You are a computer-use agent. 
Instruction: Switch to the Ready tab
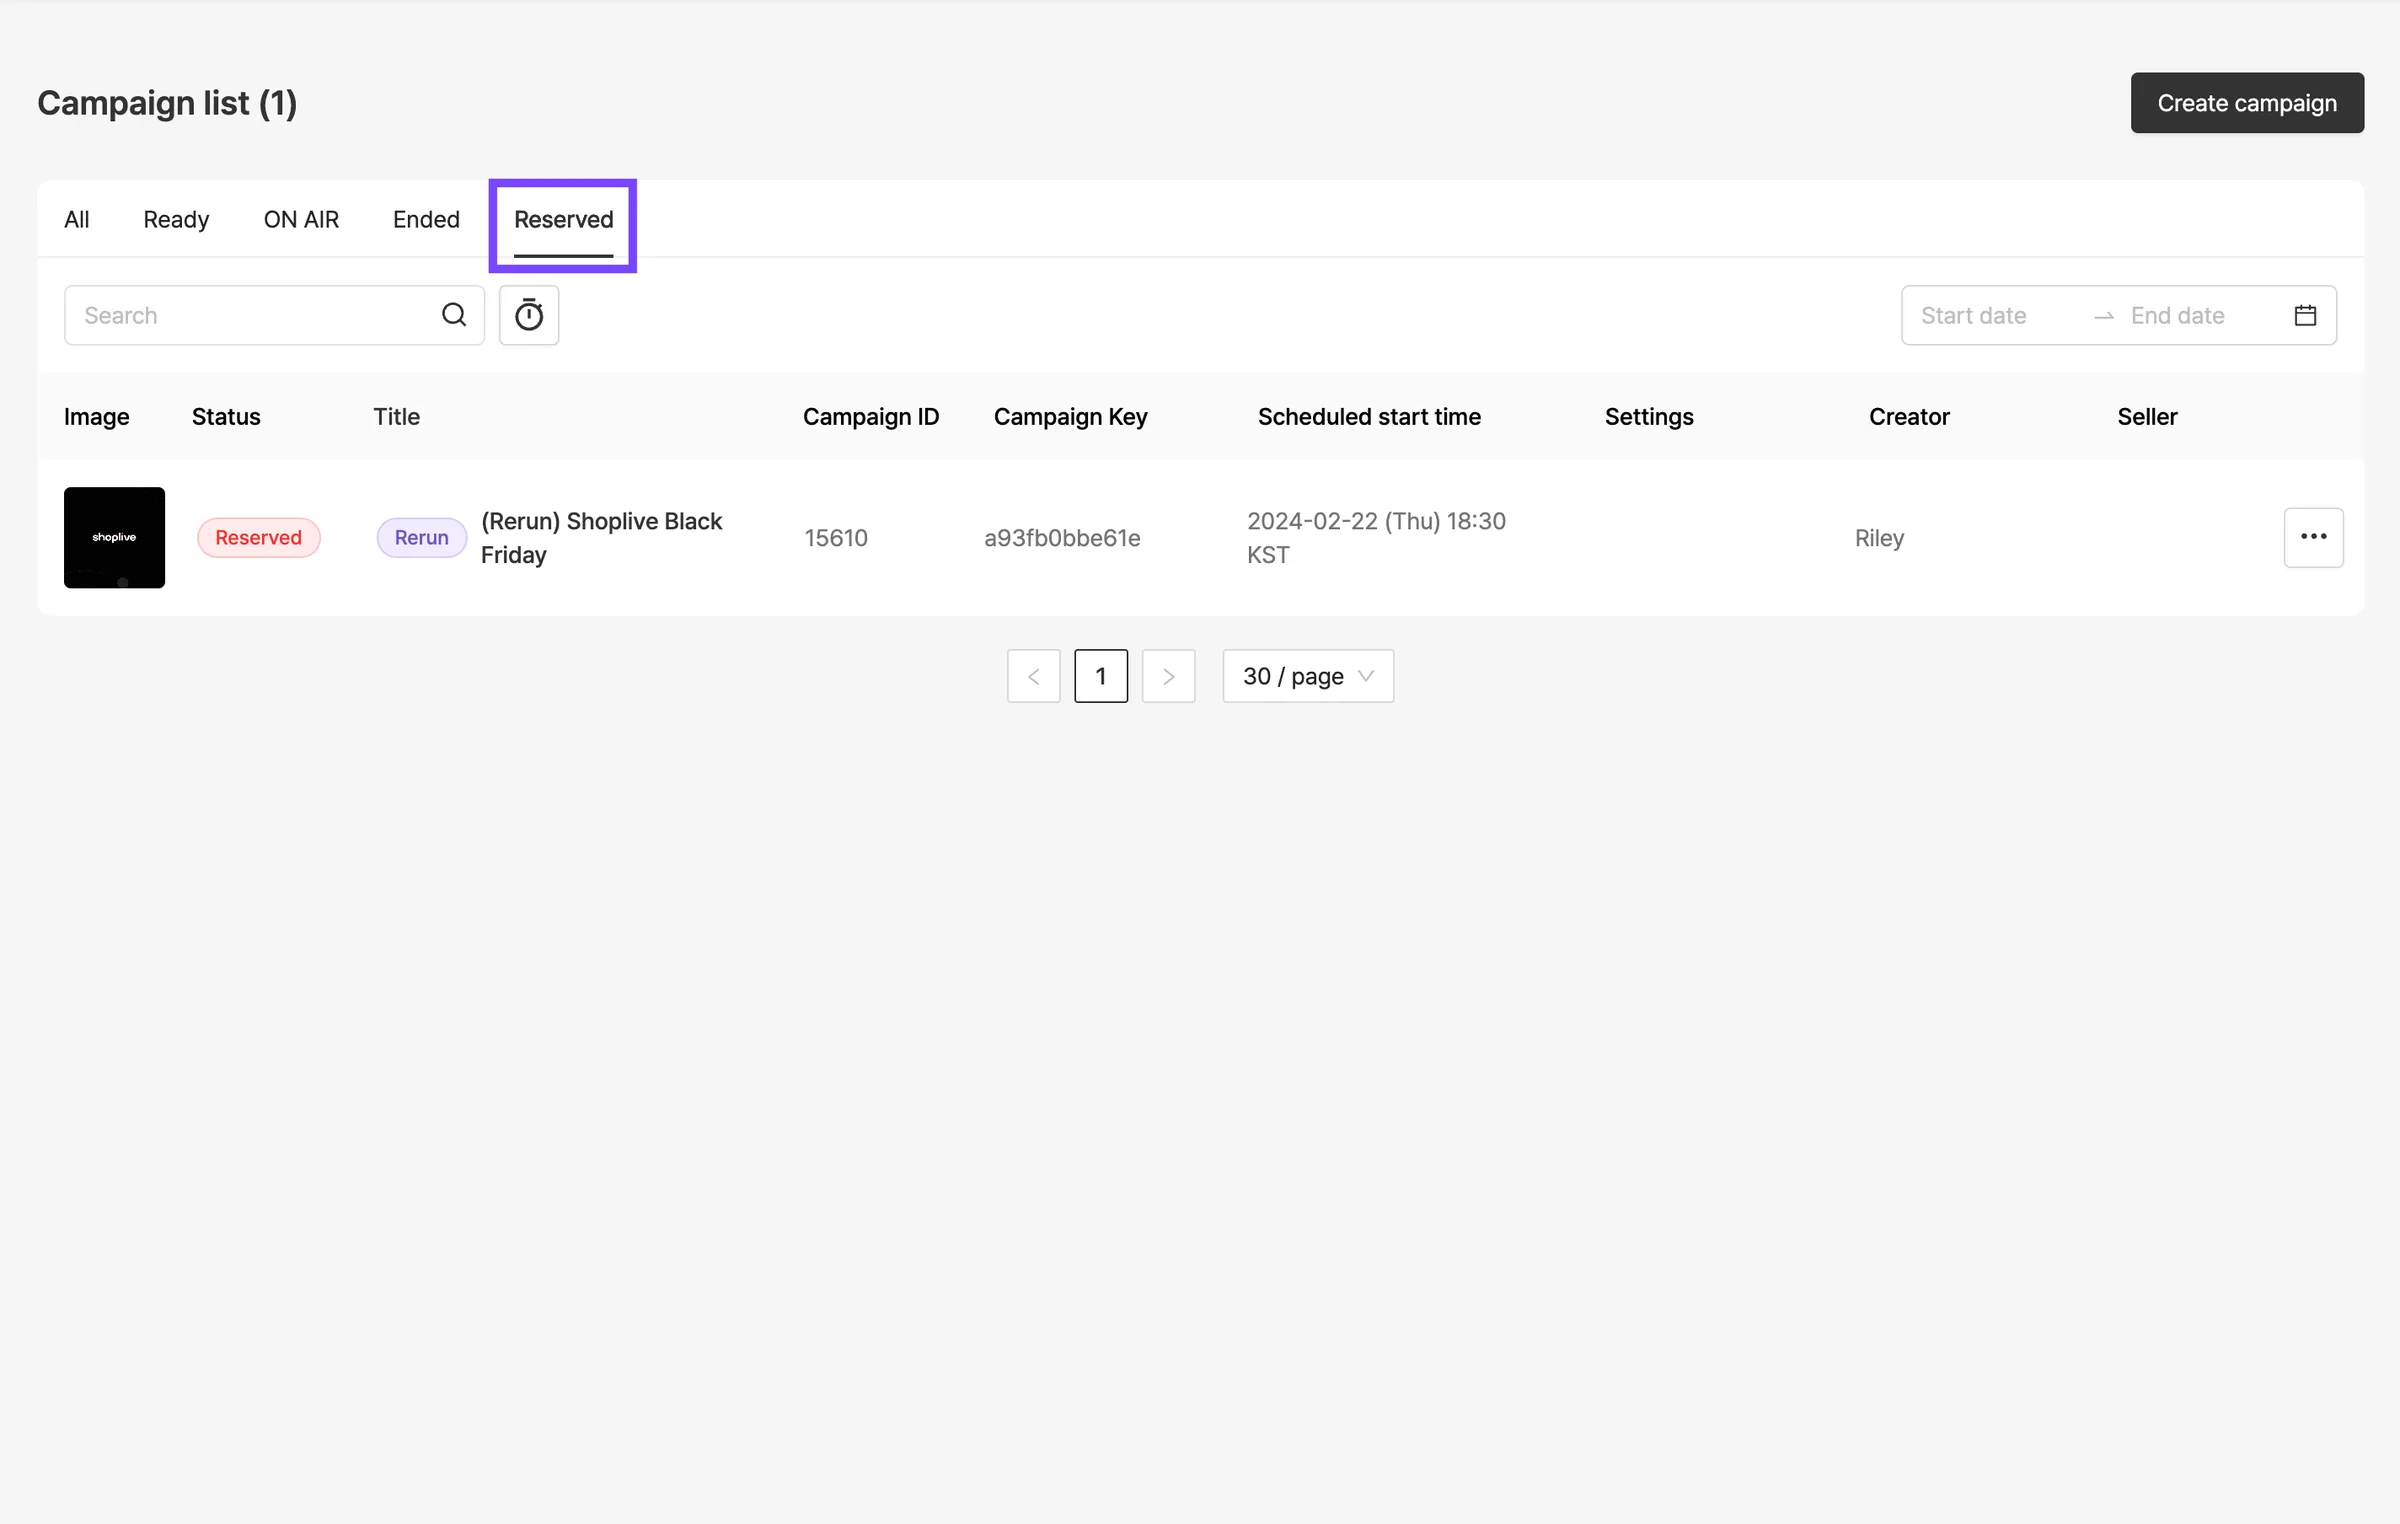point(176,219)
